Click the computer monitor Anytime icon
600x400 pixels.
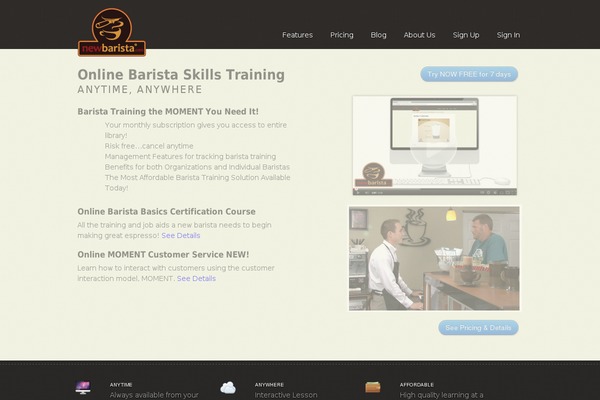[83, 387]
